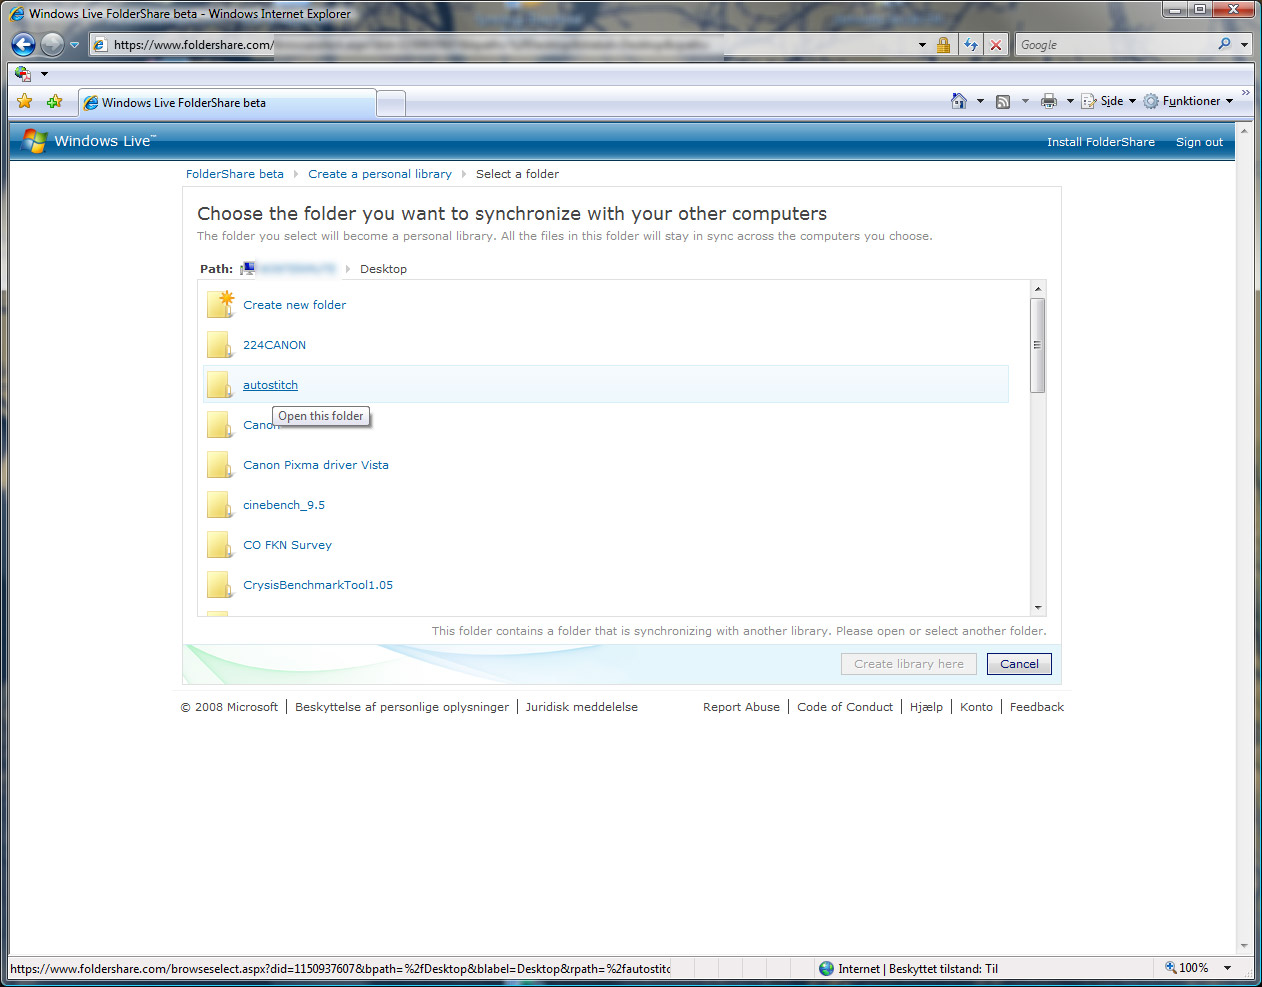The width and height of the screenshot is (1262, 987).
Task: Click the security lock icon
Action: pos(943,45)
